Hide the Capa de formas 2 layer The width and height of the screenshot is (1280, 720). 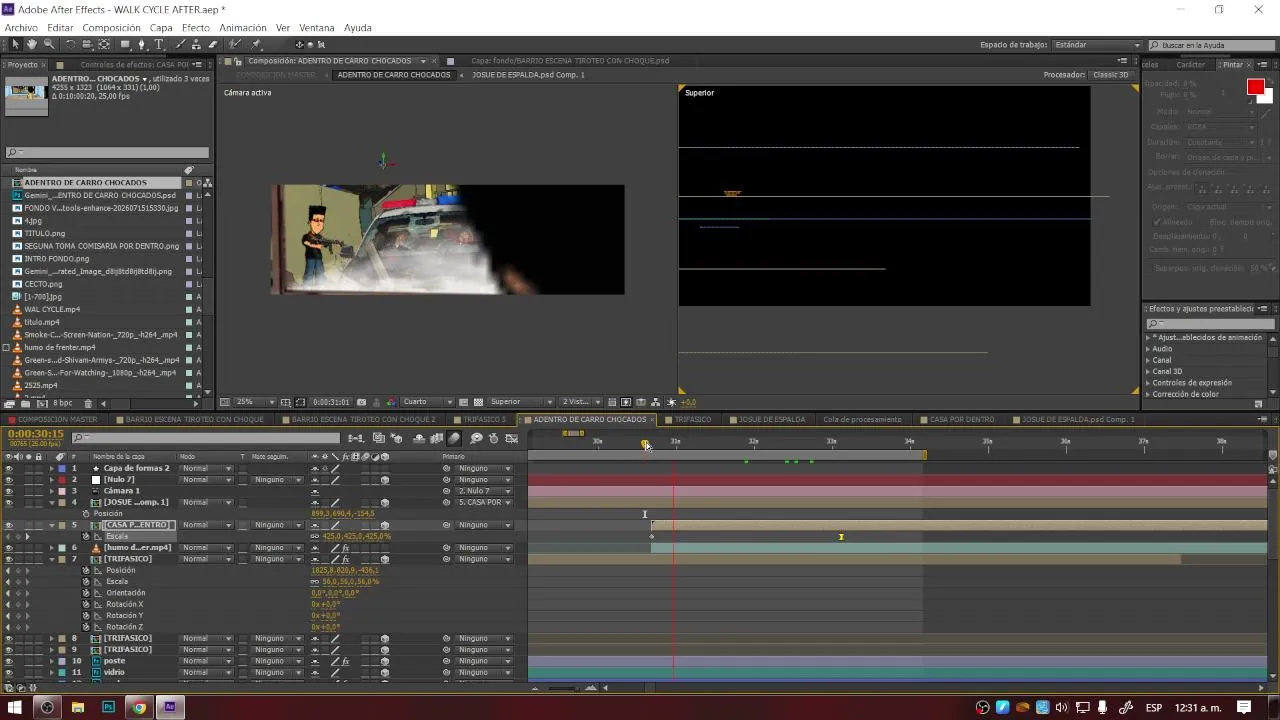[x=9, y=468]
